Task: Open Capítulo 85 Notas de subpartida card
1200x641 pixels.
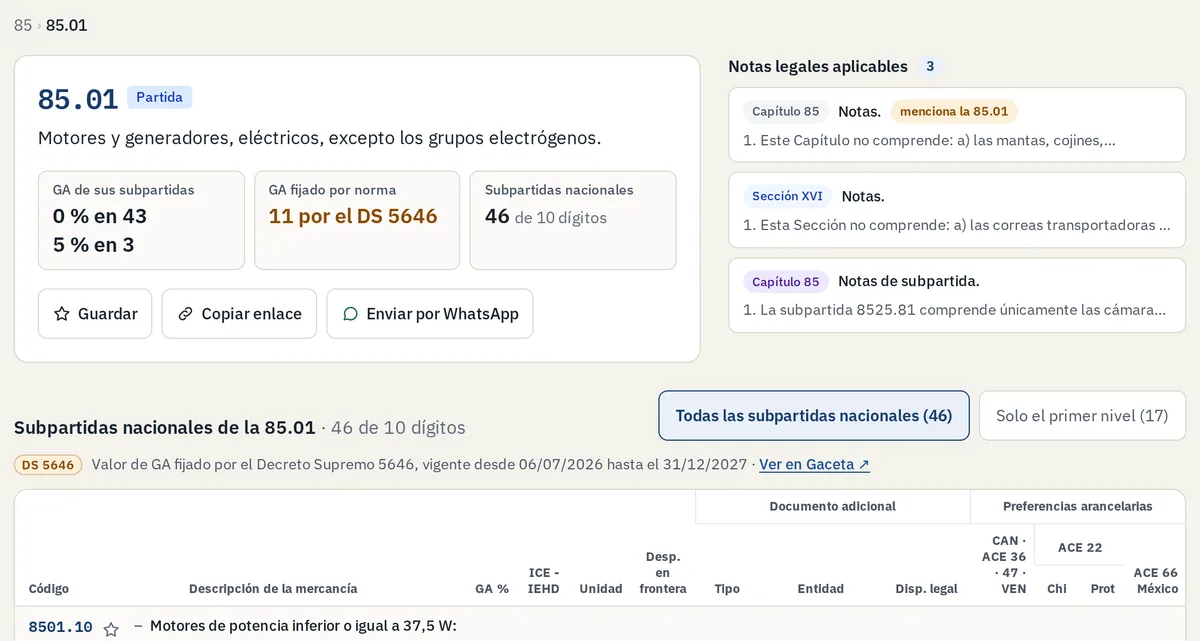Action: (957, 295)
